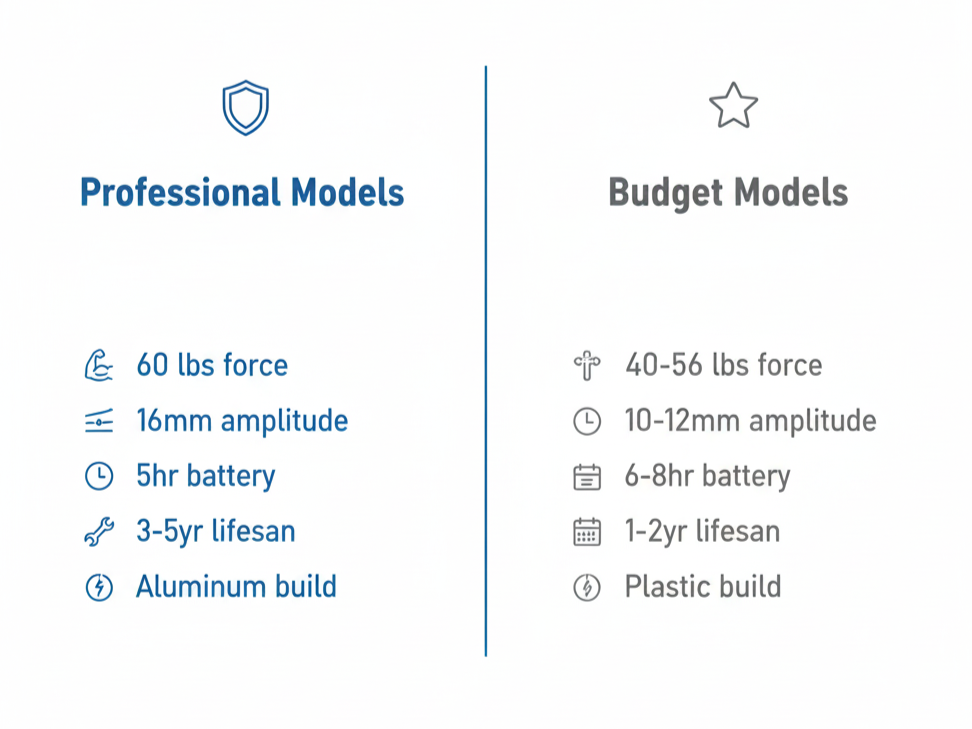This screenshot has height=729, width=972.
Task: Click the Plastic build text
Action: tap(703, 586)
